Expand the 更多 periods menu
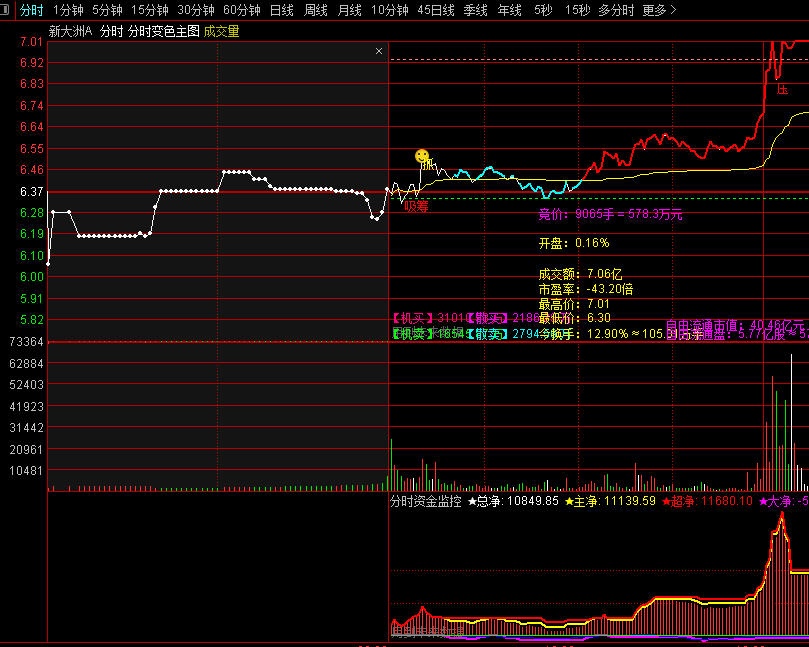The height and width of the screenshot is (647, 809). (658, 10)
